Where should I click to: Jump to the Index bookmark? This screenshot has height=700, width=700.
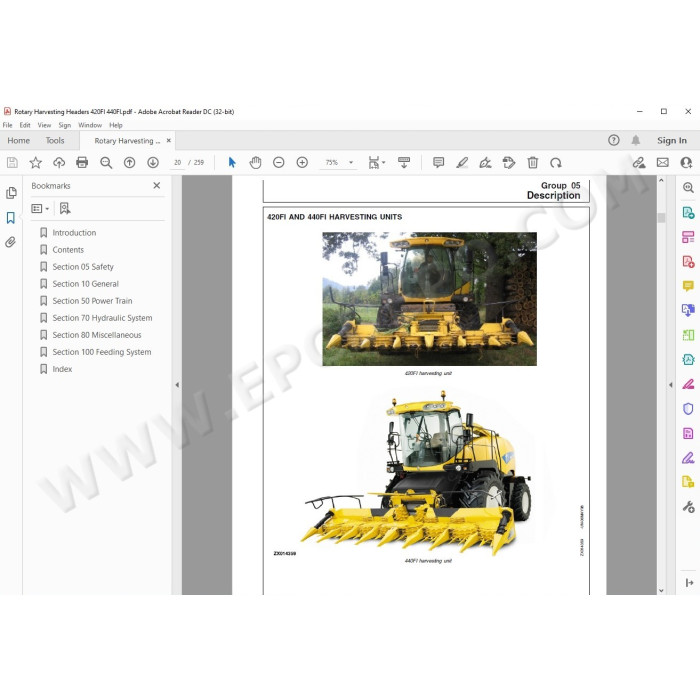(62, 369)
